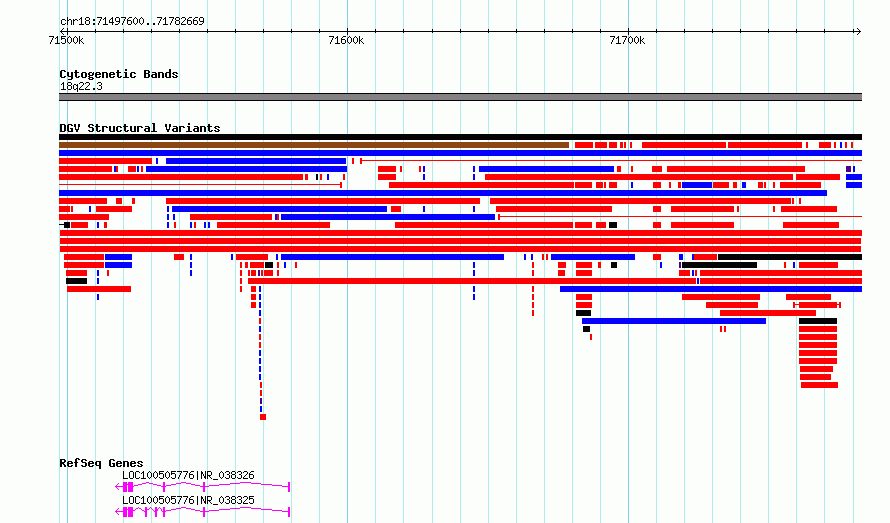Image resolution: width=890 pixels, height=523 pixels.
Task: Open the LOC100505776|NR_038326 gene label
Action: [x=188, y=475]
